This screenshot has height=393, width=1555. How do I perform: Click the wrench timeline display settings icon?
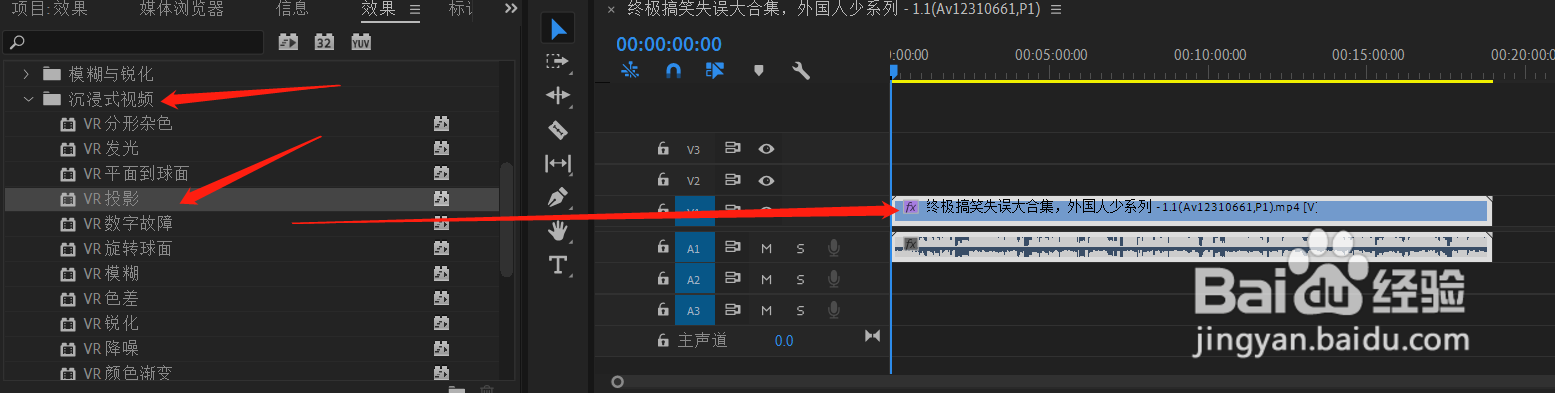click(800, 71)
